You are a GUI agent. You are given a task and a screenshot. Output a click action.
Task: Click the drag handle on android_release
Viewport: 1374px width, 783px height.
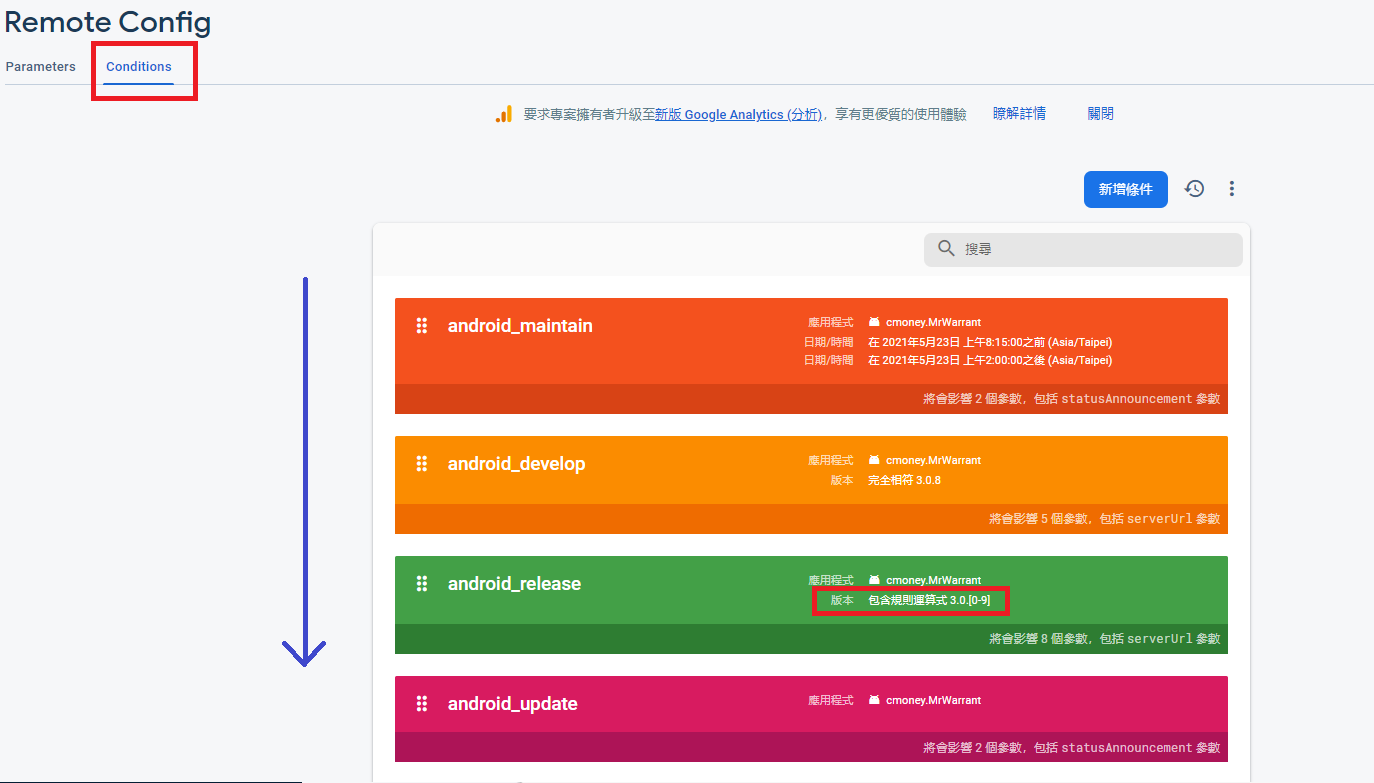pyautogui.click(x=422, y=583)
